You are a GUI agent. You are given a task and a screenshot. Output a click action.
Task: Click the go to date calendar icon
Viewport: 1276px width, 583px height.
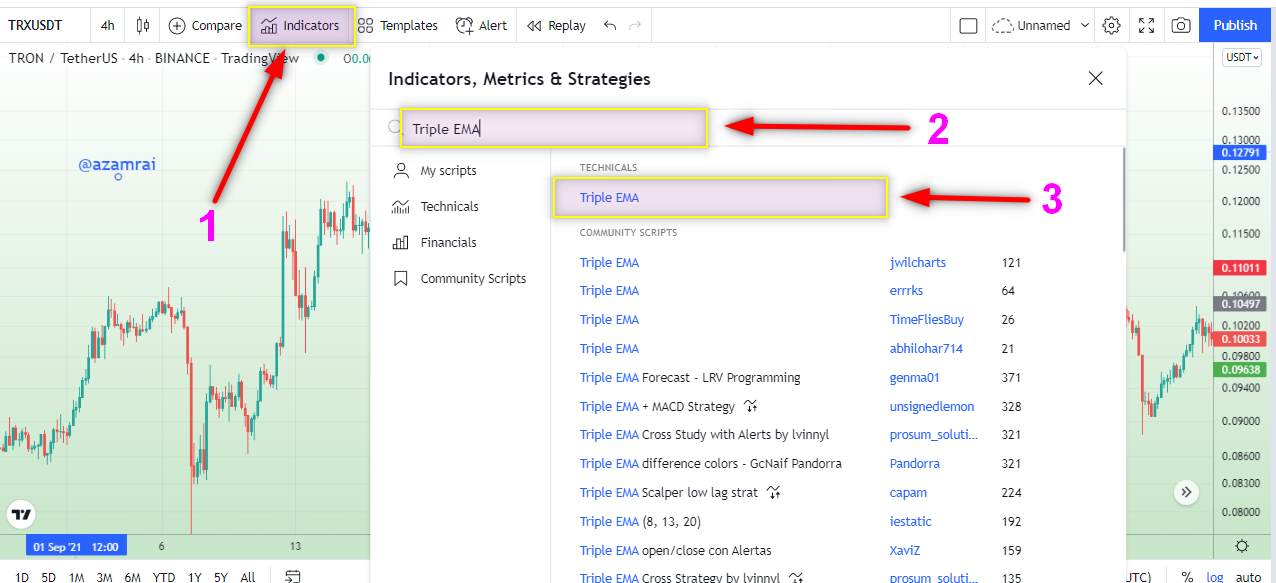click(293, 577)
